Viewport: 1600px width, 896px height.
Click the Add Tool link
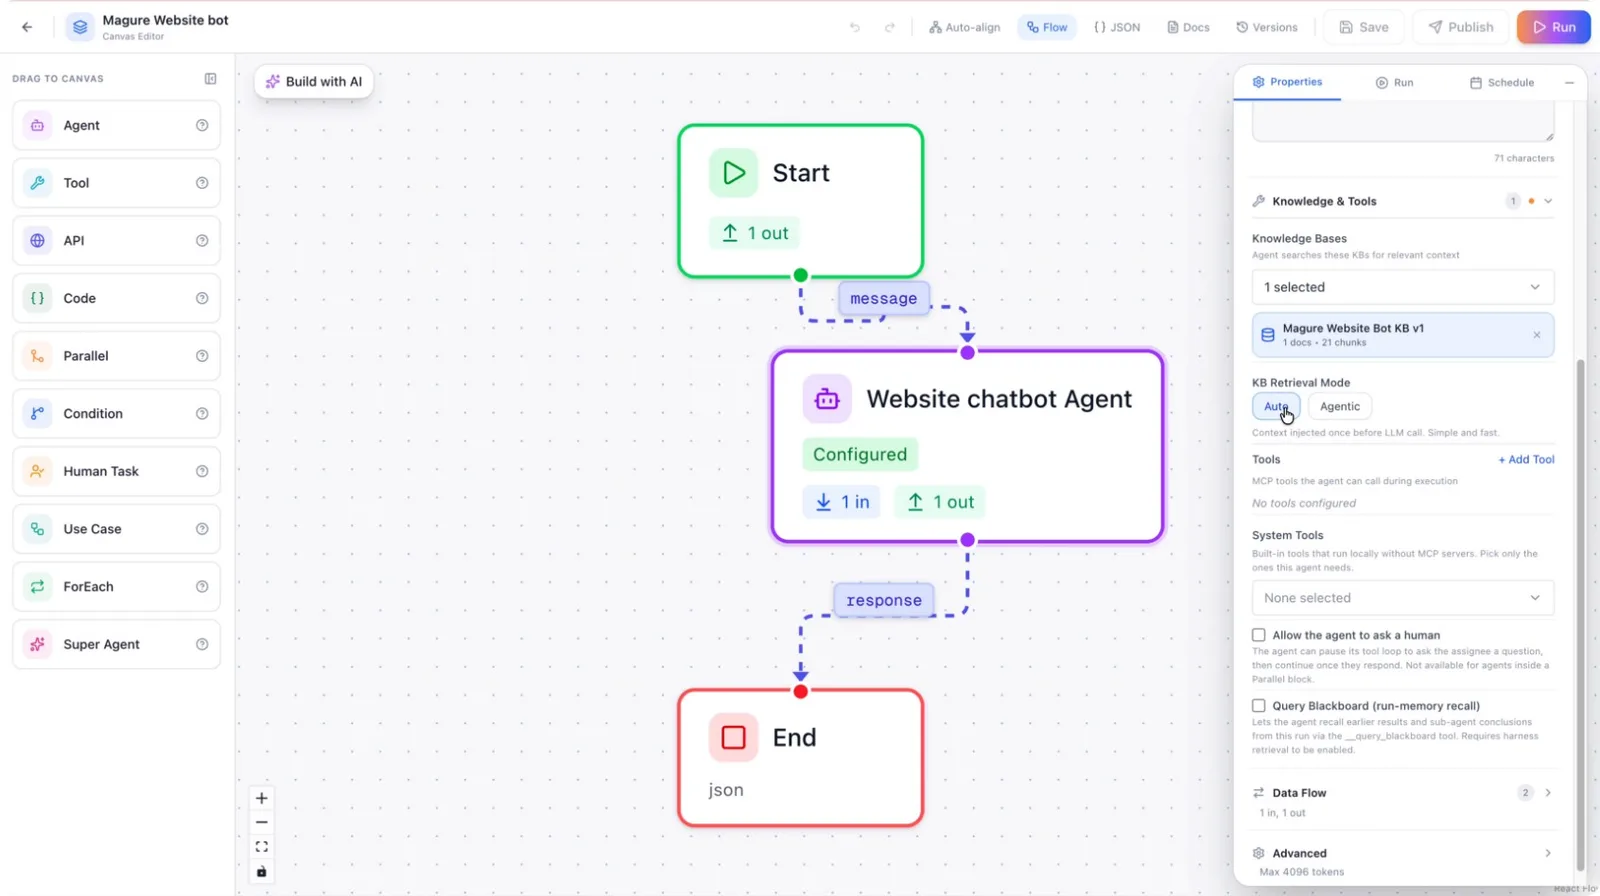(x=1526, y=459)
